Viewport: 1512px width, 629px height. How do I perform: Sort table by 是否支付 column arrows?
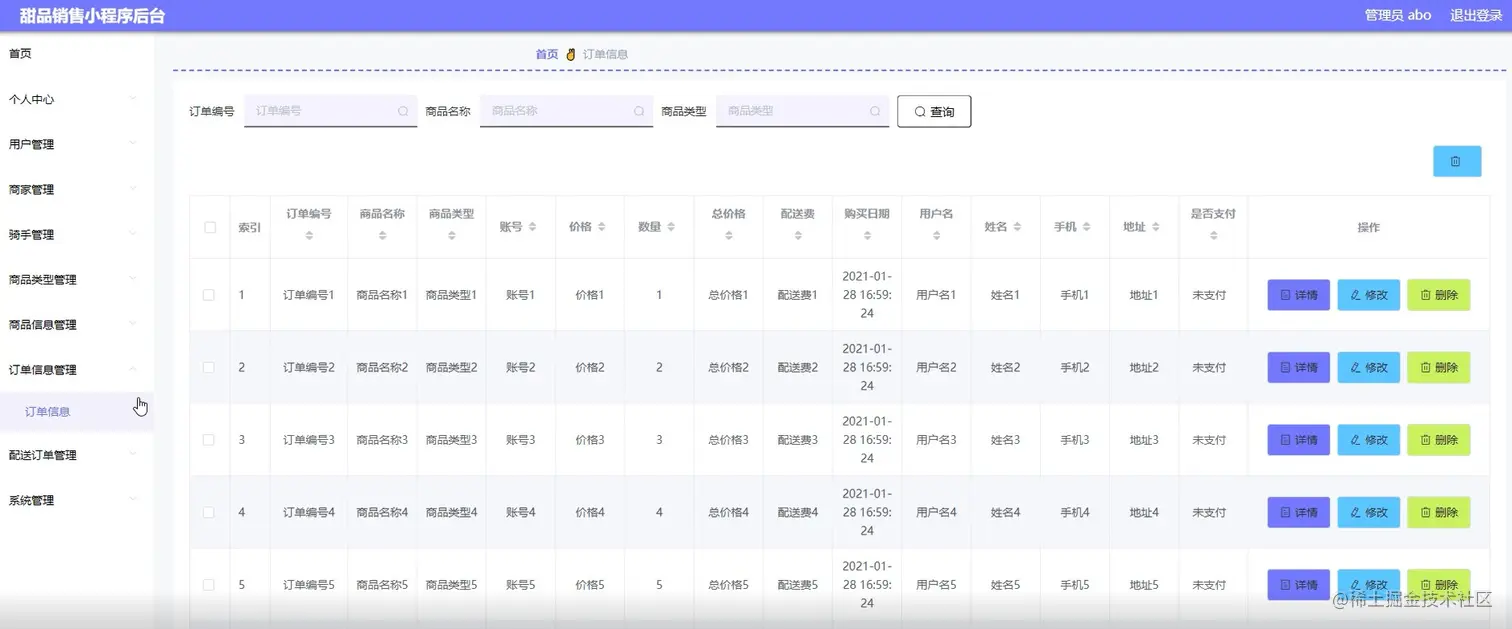[1213, 236]
